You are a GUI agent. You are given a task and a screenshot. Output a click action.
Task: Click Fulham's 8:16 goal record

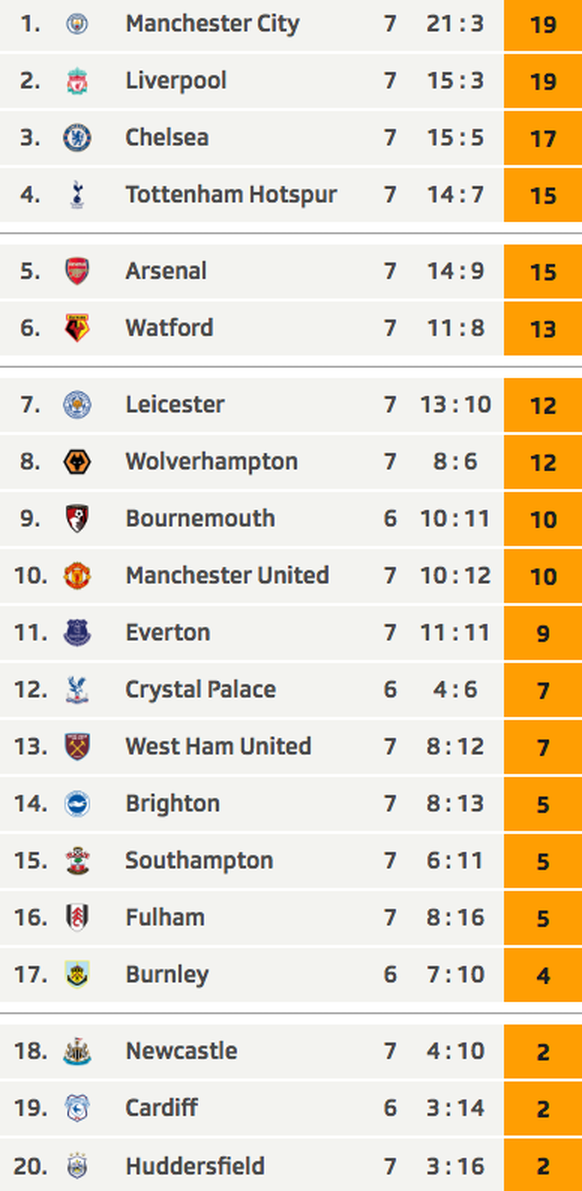pos(455,918)
